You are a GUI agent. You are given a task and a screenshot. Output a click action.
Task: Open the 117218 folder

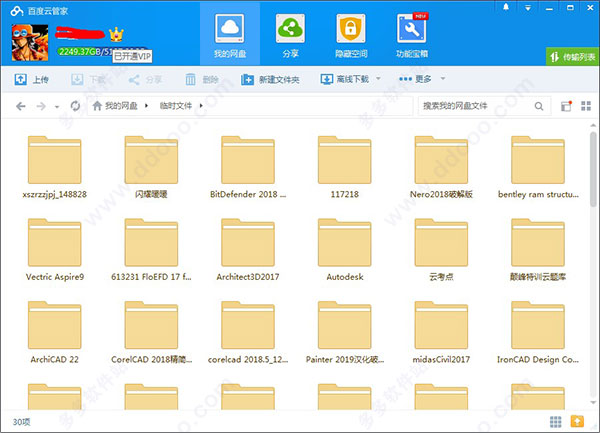pyautogui.click(x=345, y=167)
